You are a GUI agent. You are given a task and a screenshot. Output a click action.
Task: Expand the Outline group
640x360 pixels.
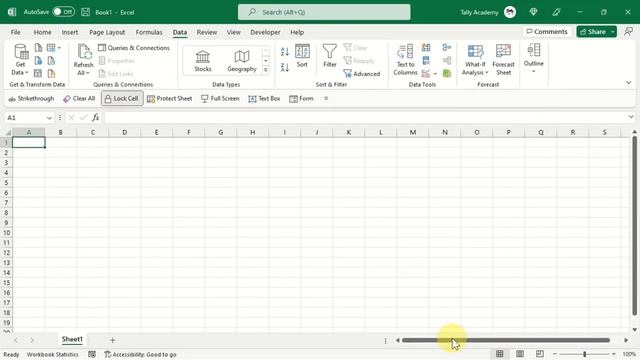pos(533,58)
